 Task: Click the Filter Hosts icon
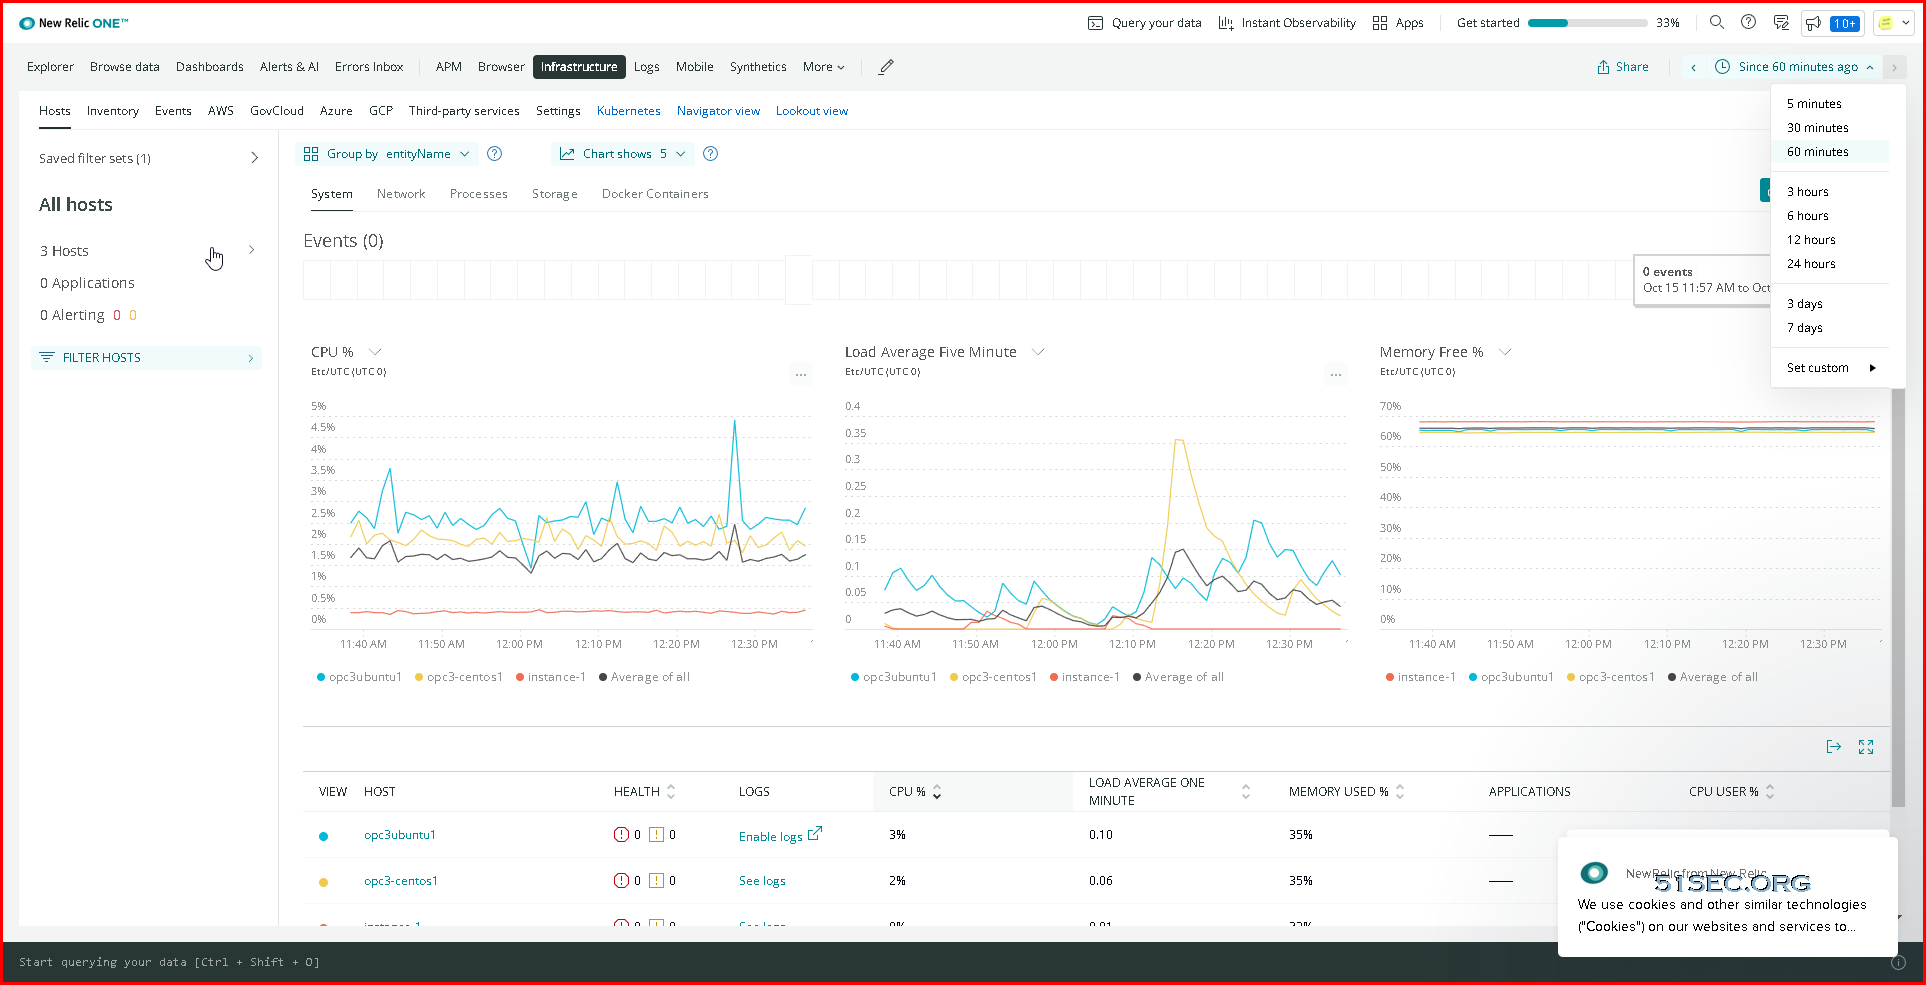47,357
